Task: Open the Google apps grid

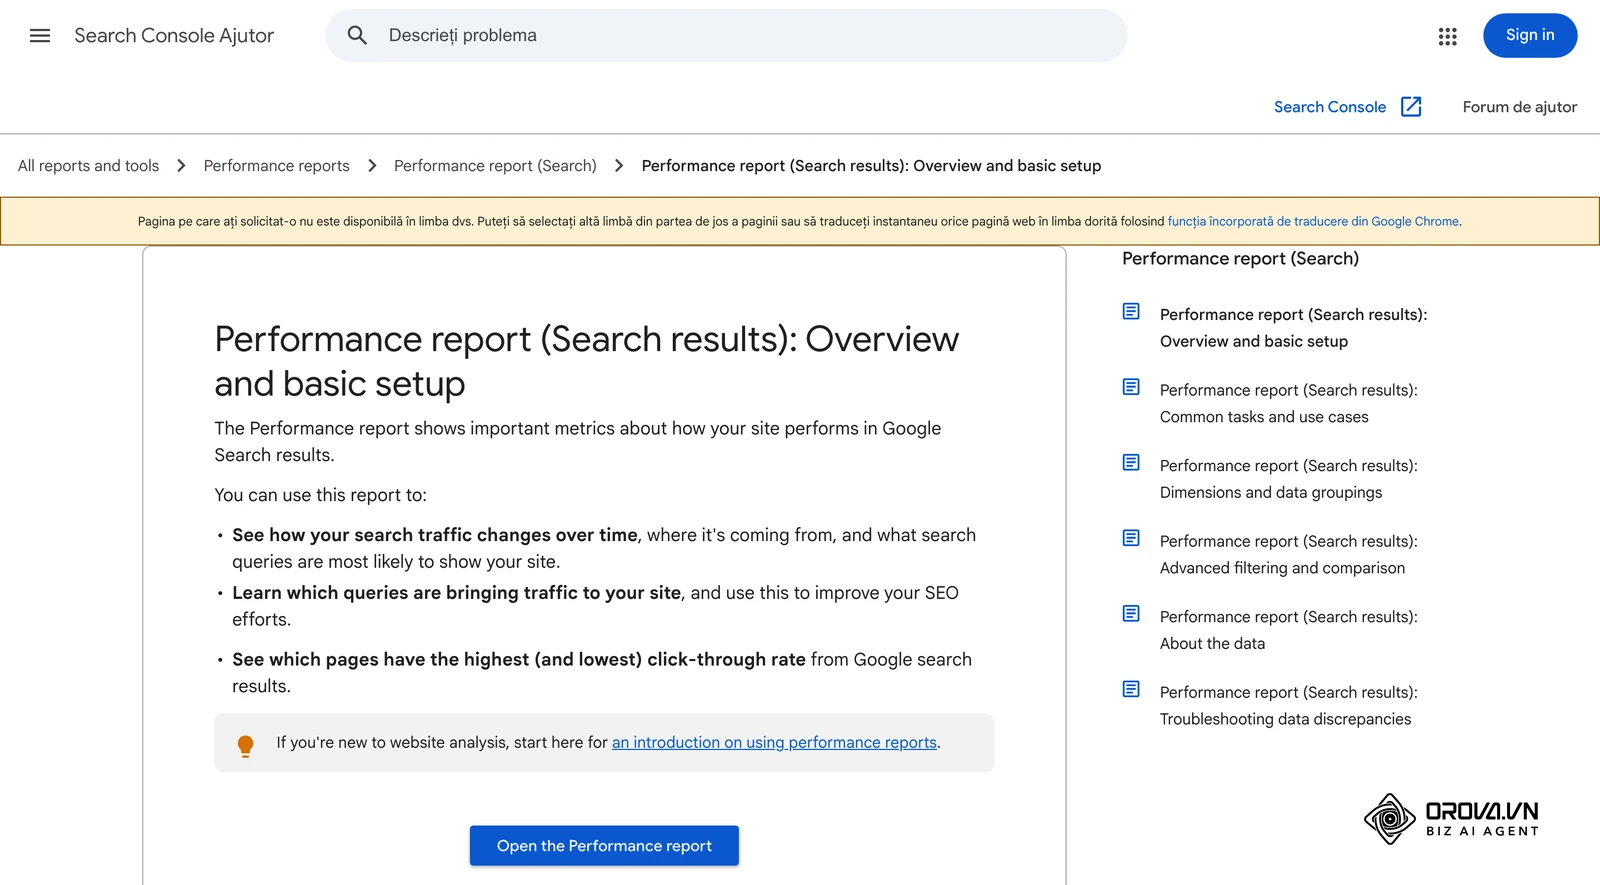Action: [x=1447, y=36]
